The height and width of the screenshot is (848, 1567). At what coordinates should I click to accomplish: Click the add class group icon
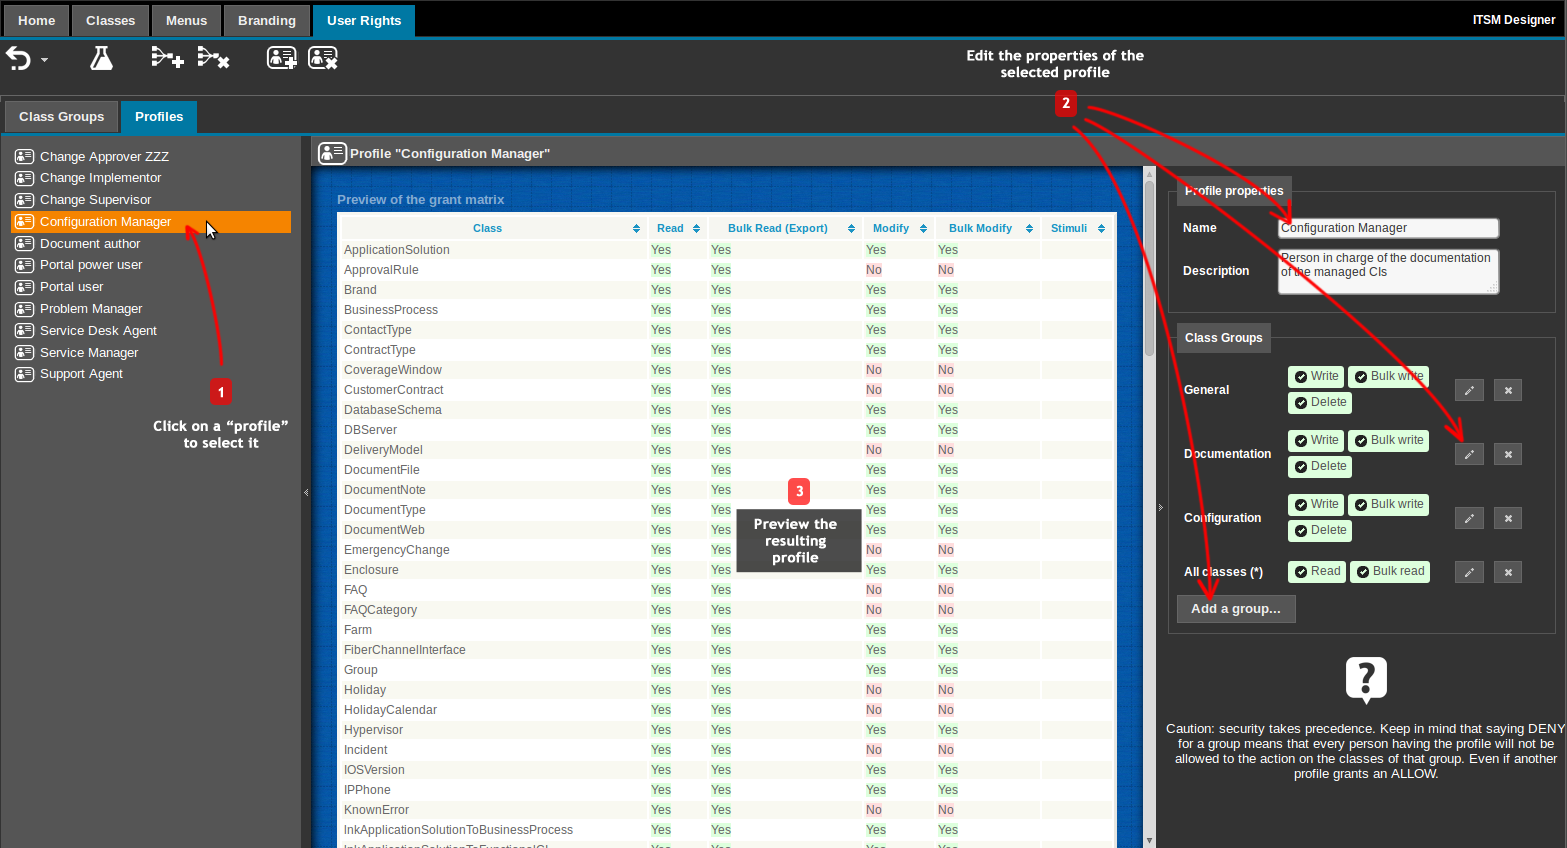(x=167, y=58)
